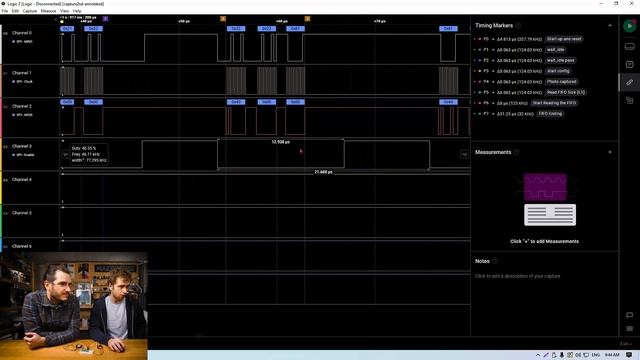Open the Device Settings sidebar icon
The width and height of the screenshot is (640, 360).
tap(629, 47)
